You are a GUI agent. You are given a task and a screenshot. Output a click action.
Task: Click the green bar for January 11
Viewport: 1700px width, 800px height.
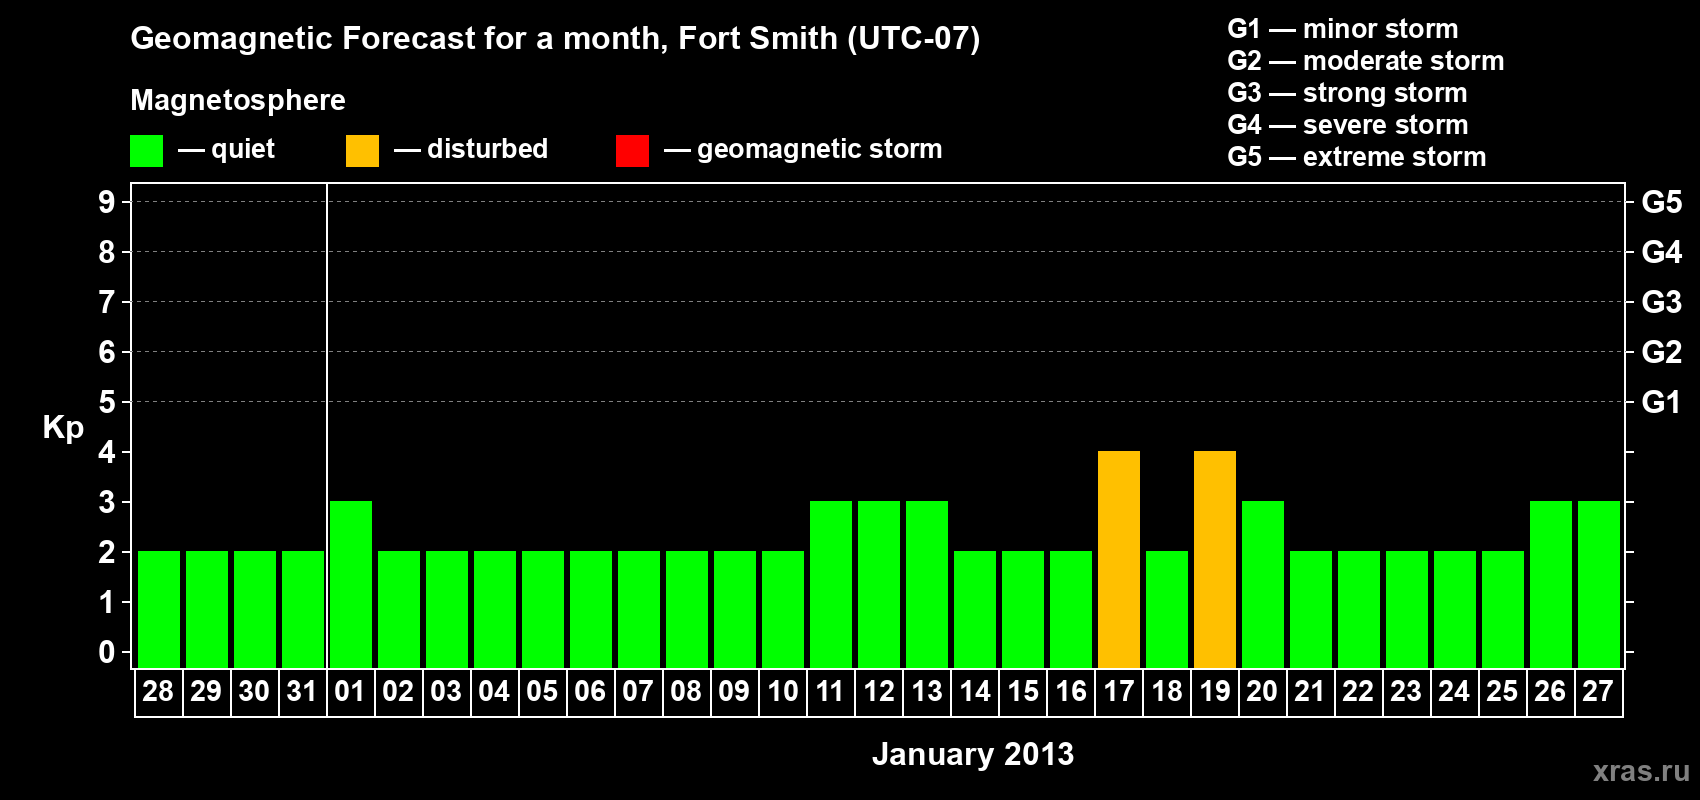831,585
